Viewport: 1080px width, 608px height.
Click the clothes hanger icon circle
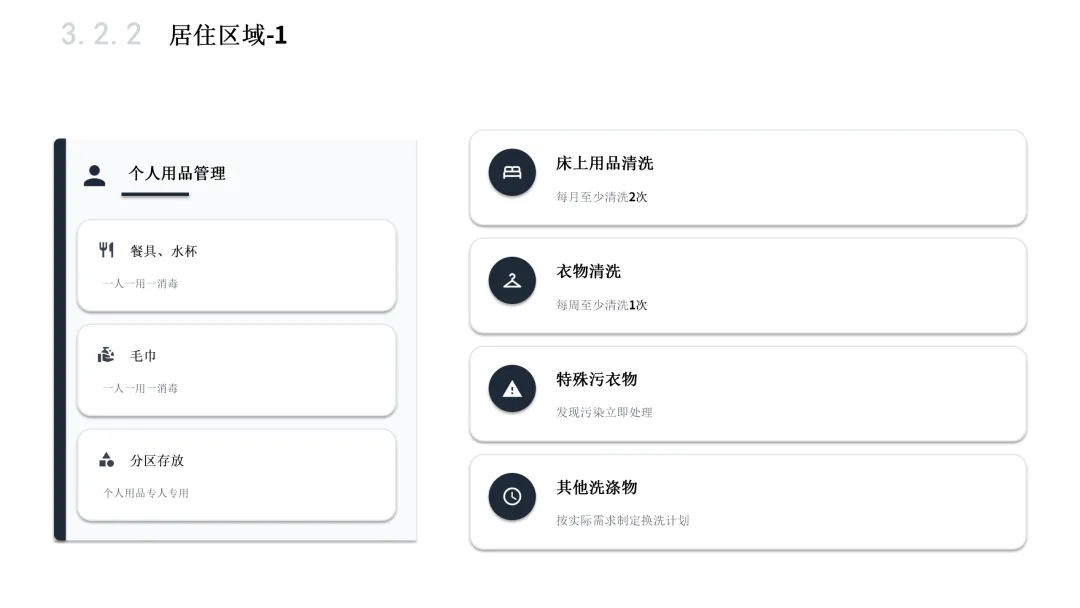512,280
